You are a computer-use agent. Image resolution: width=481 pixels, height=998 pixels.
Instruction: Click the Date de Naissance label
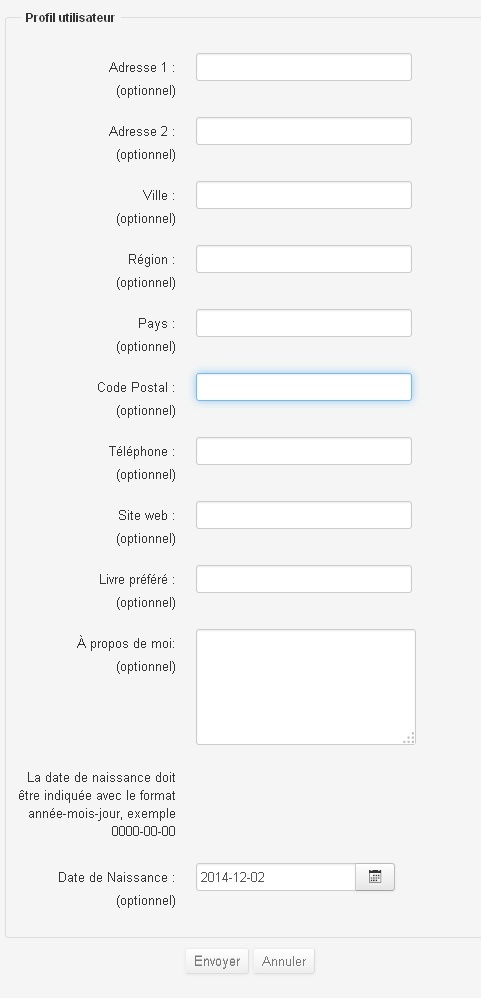click(x=116, y=877)
